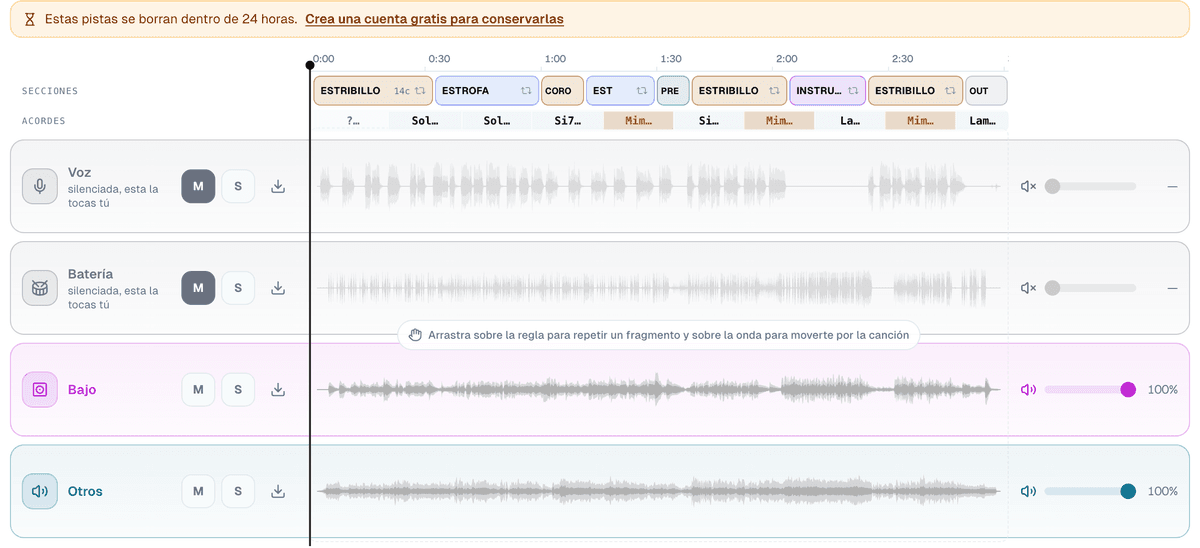Loop the ESTRIBILLO before OUT via repeat icon
The image size is (1200, 548).
(950, 91)
